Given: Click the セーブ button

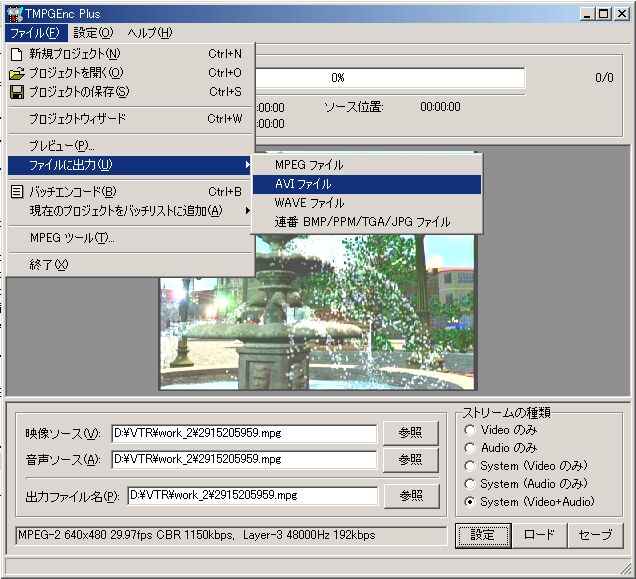Looking at the screenshot, I should [595, 535].
